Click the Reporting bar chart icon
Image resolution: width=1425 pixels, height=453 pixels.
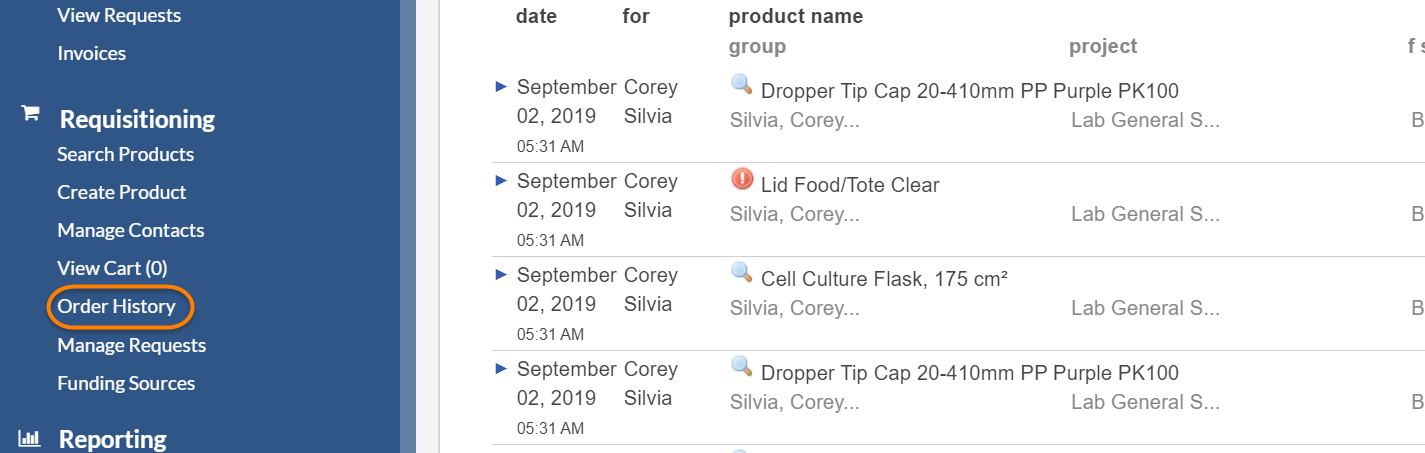[30, 438]
